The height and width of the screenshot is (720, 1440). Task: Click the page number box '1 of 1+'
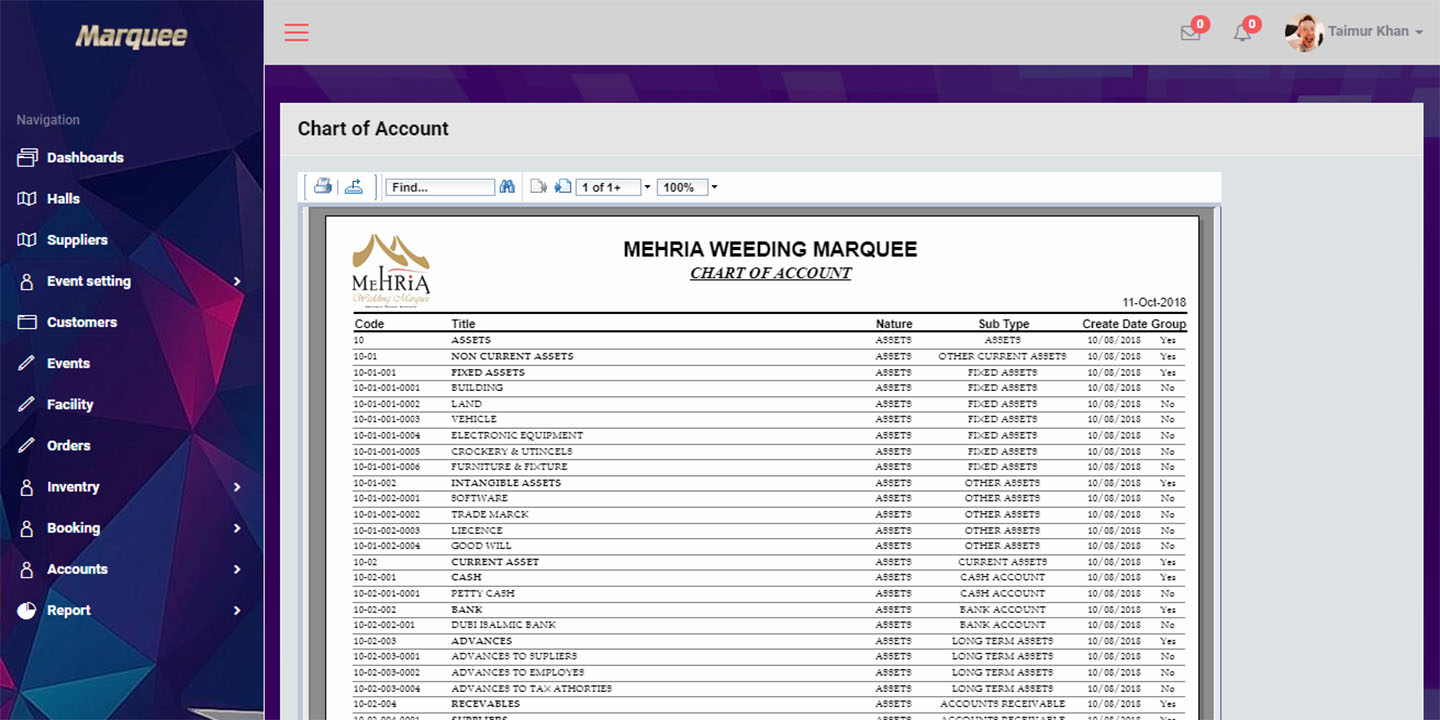[608, 187]
